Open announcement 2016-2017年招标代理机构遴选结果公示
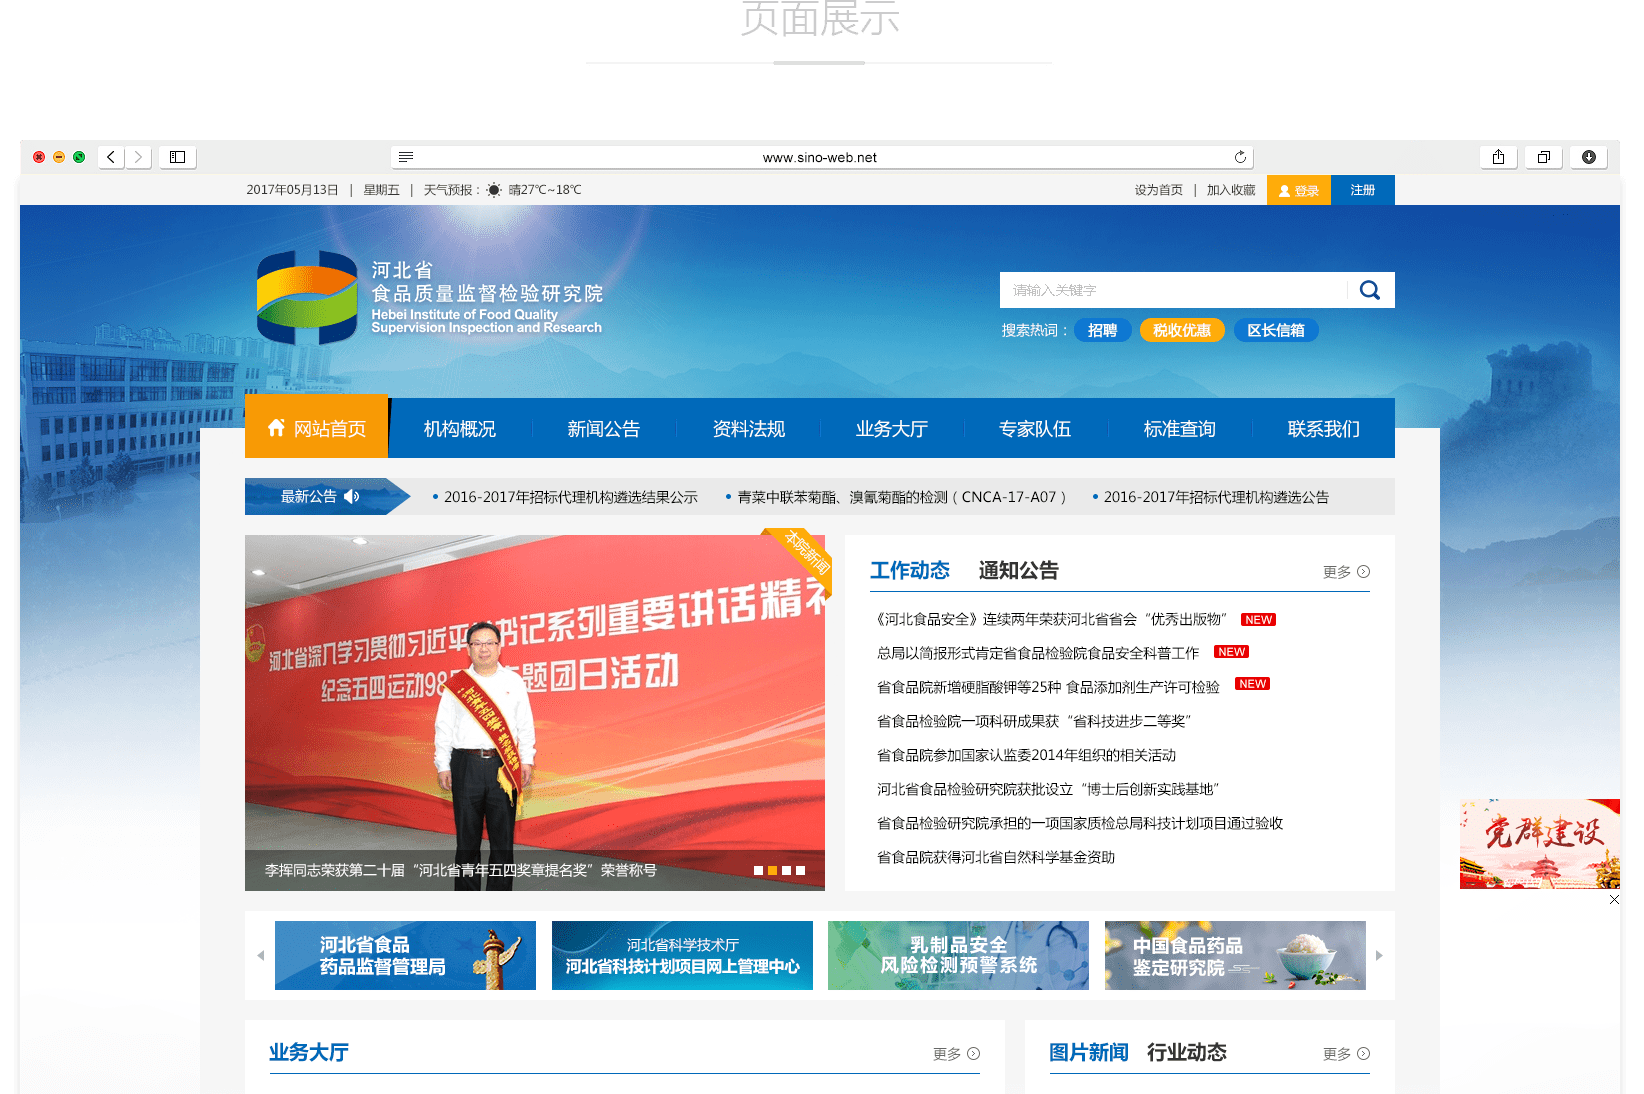 (x=571, y=497)
